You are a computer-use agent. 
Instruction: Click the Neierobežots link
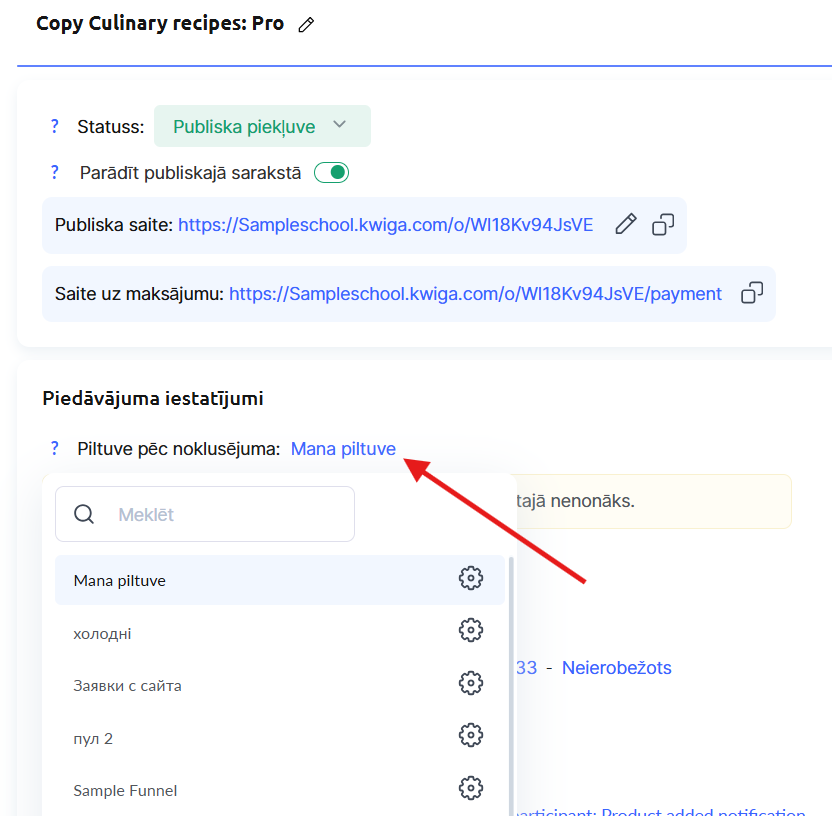(616, 667)
